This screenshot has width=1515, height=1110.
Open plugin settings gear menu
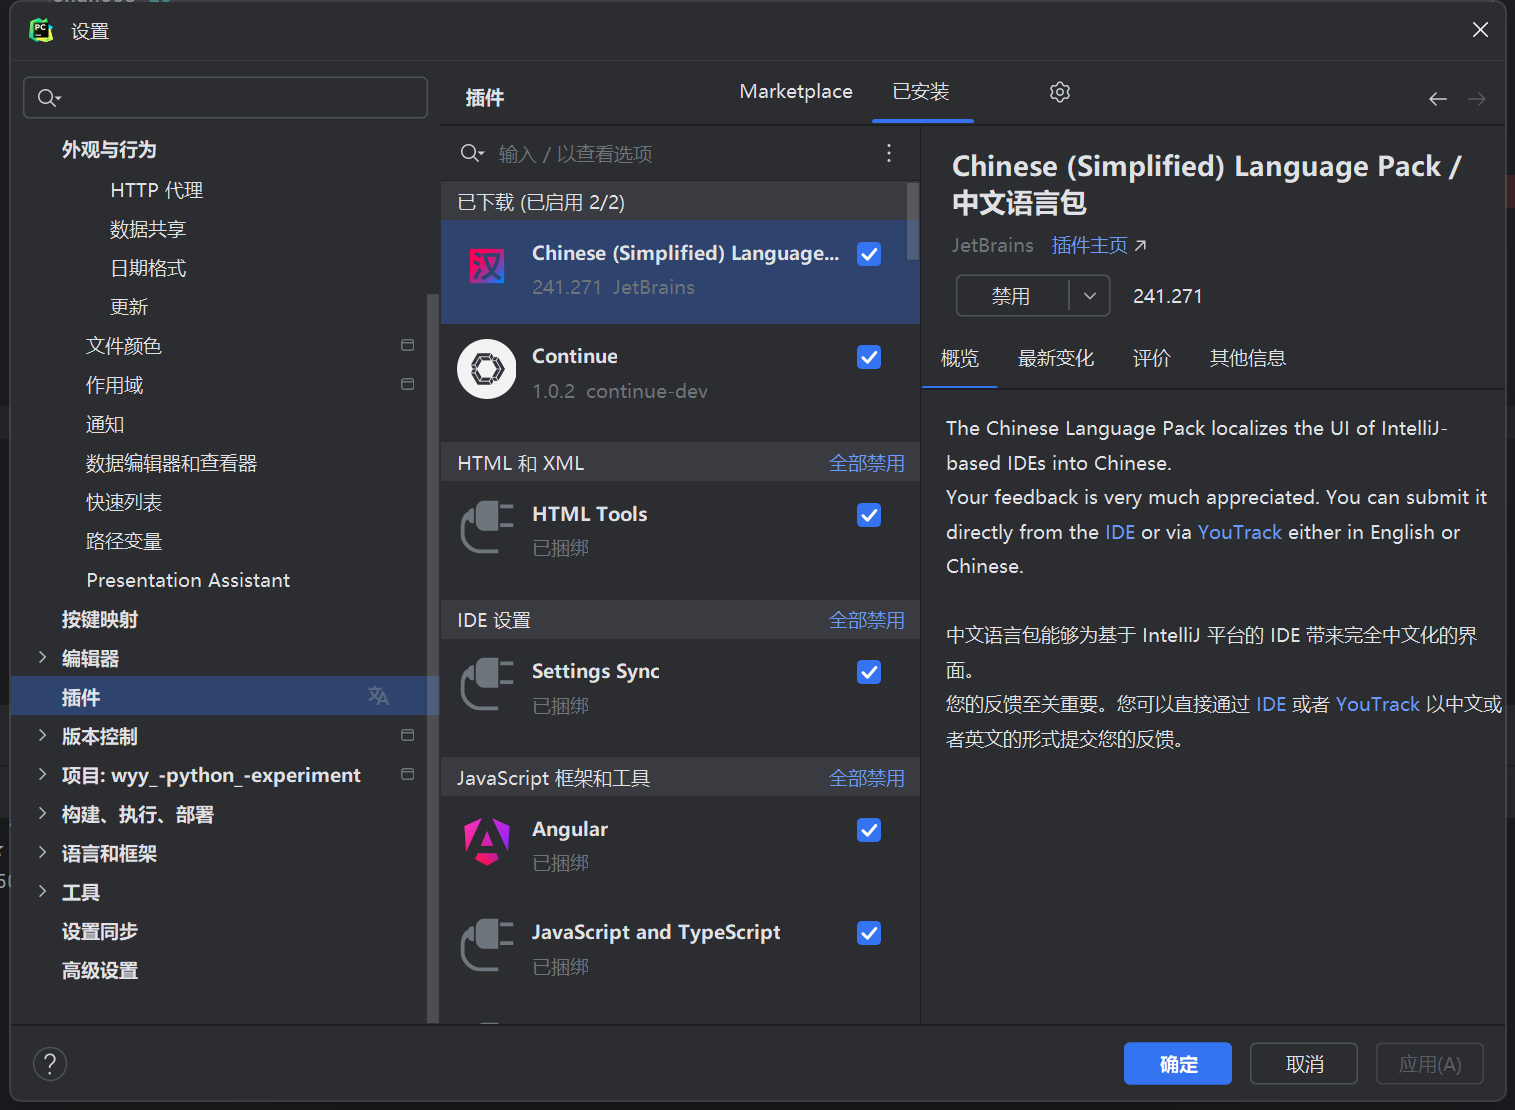(1060, 92)
